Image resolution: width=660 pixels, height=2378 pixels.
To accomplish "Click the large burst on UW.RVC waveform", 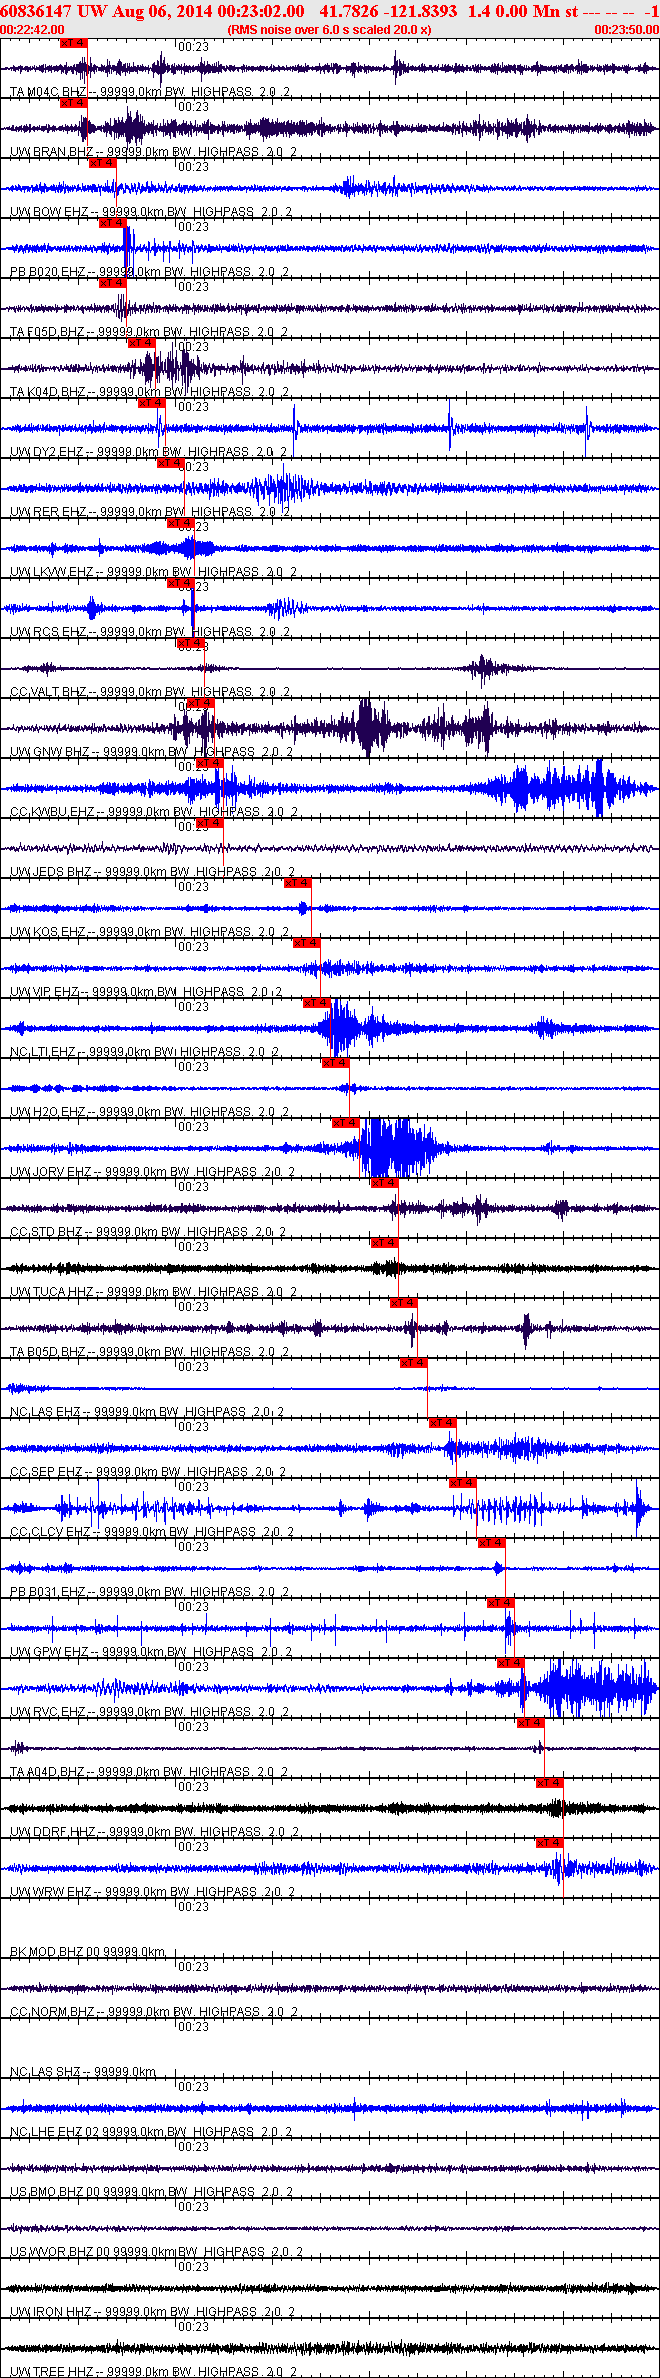I will (x=590, y=1689).
